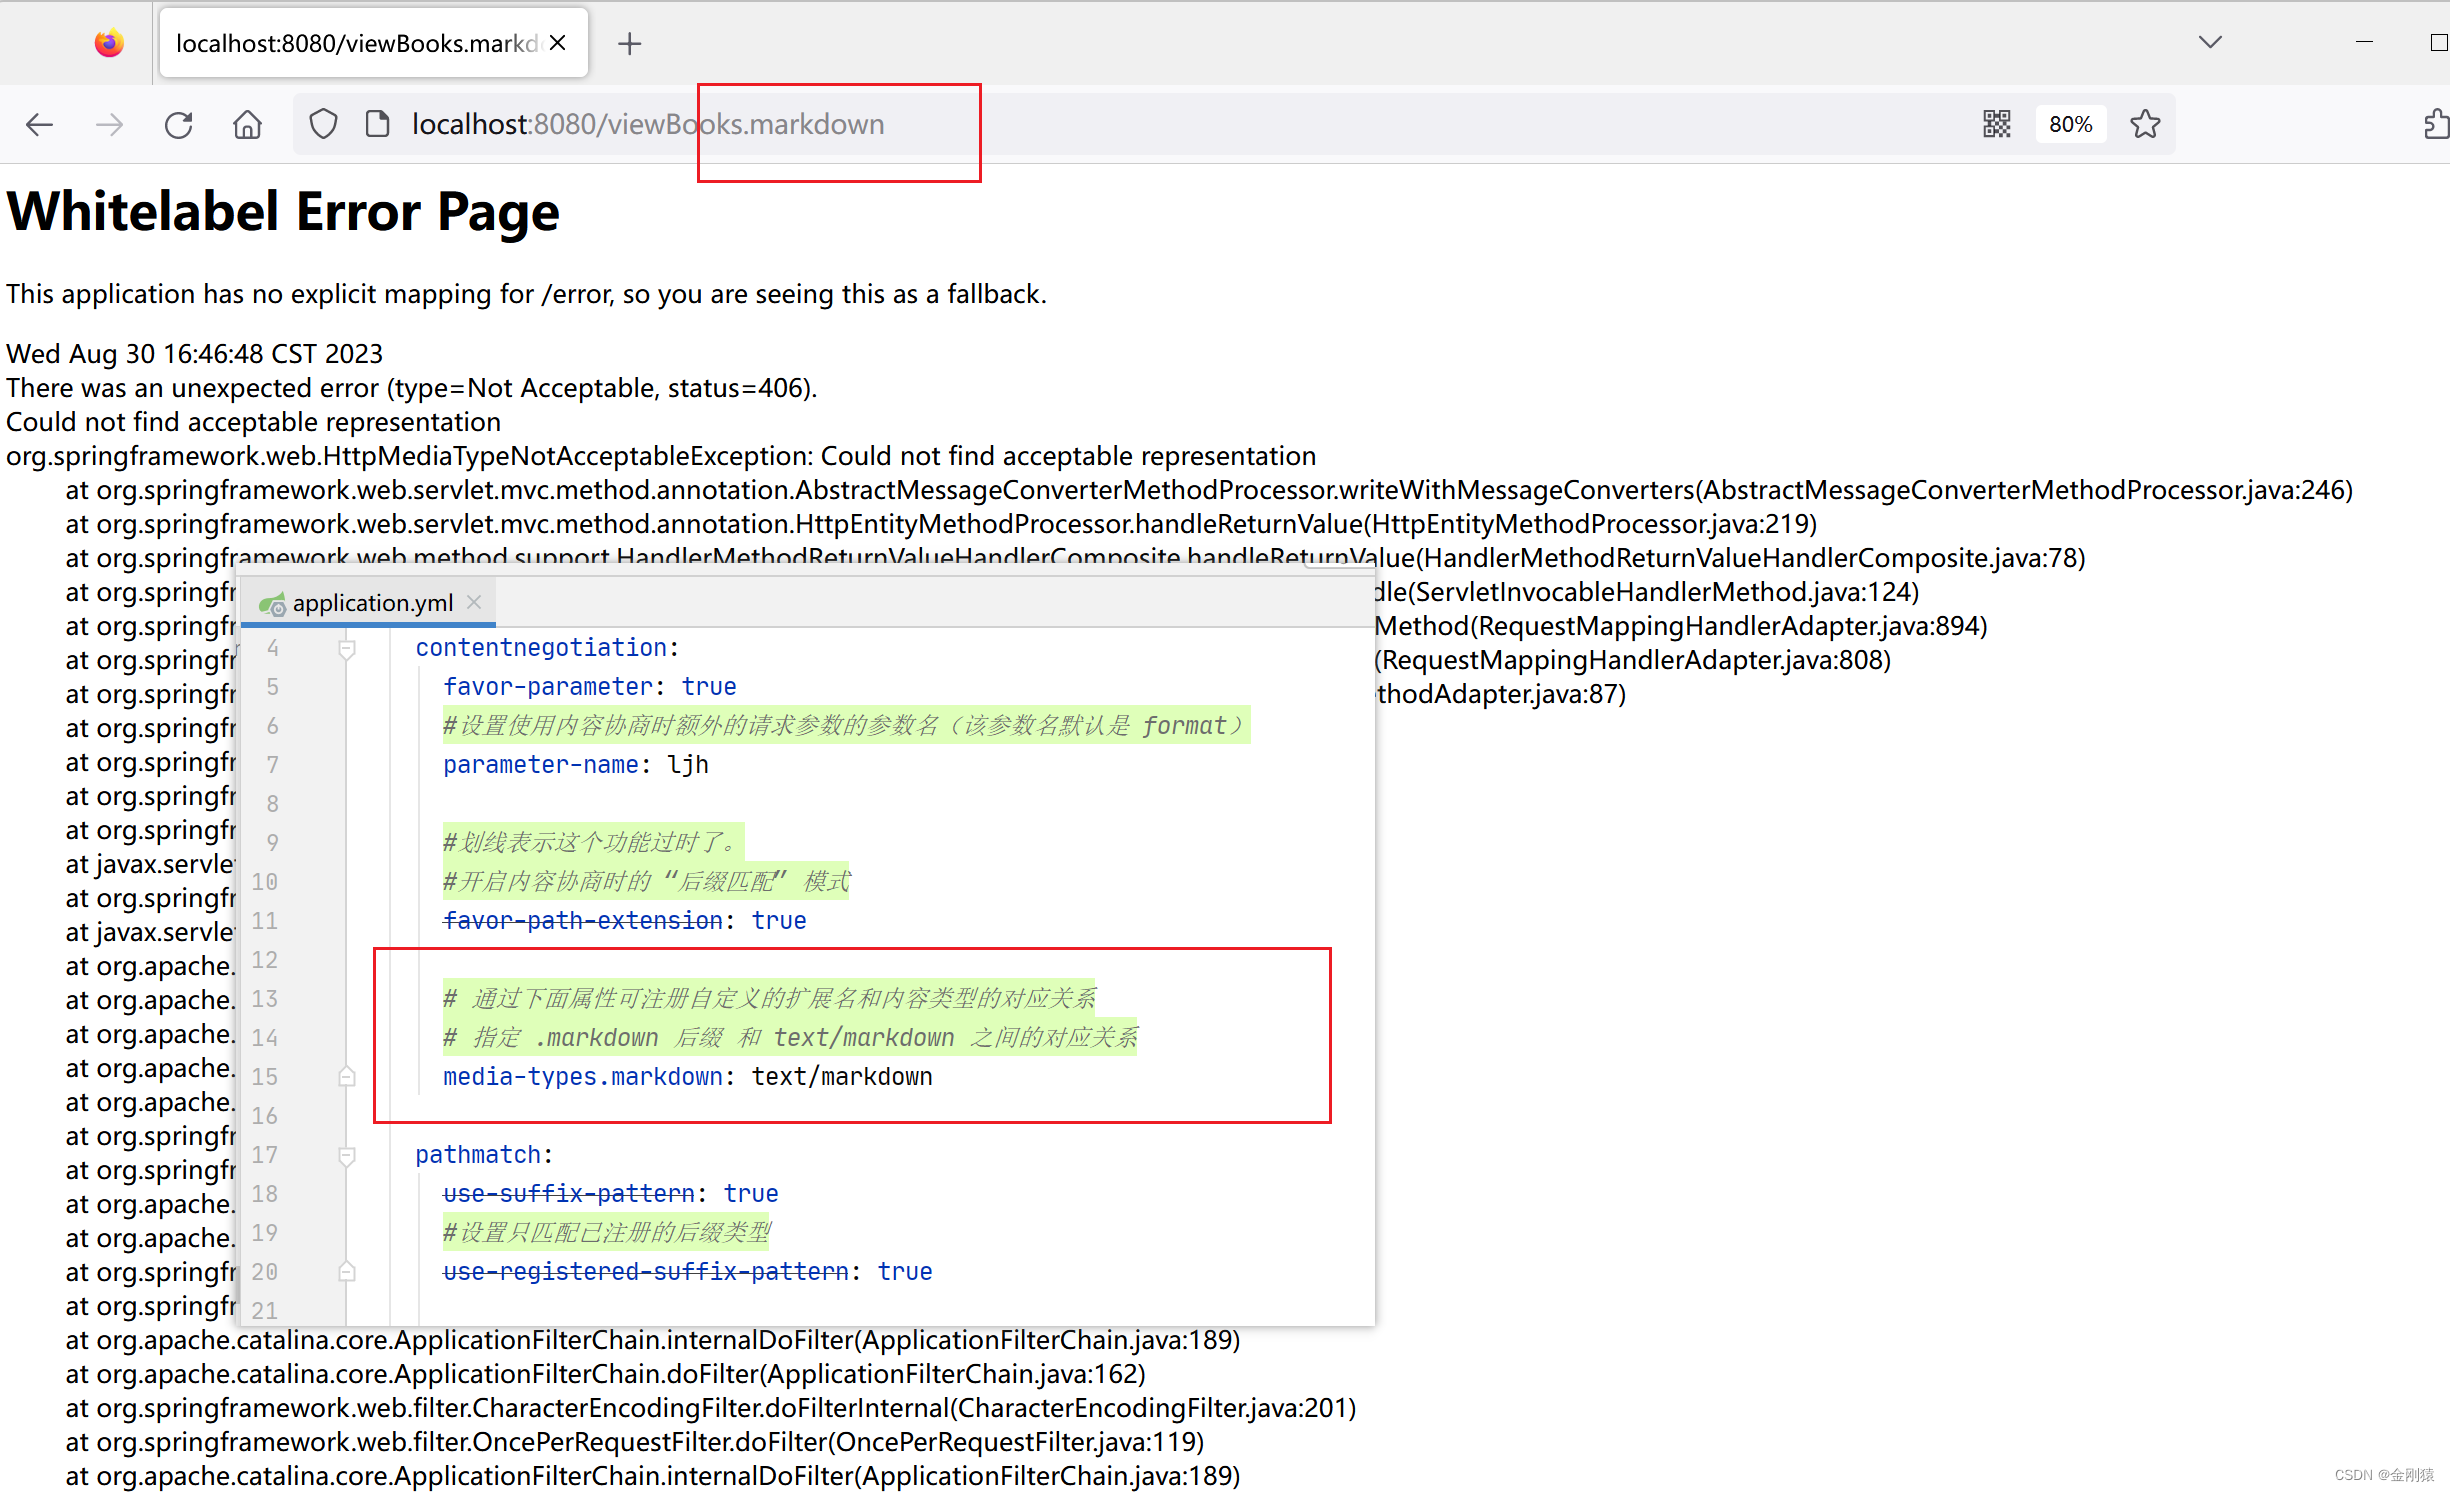Image resolution: width=2450 pixels, height=1492 pixels.
Task: View site information page icon
Action: click(x=377, y=125)
